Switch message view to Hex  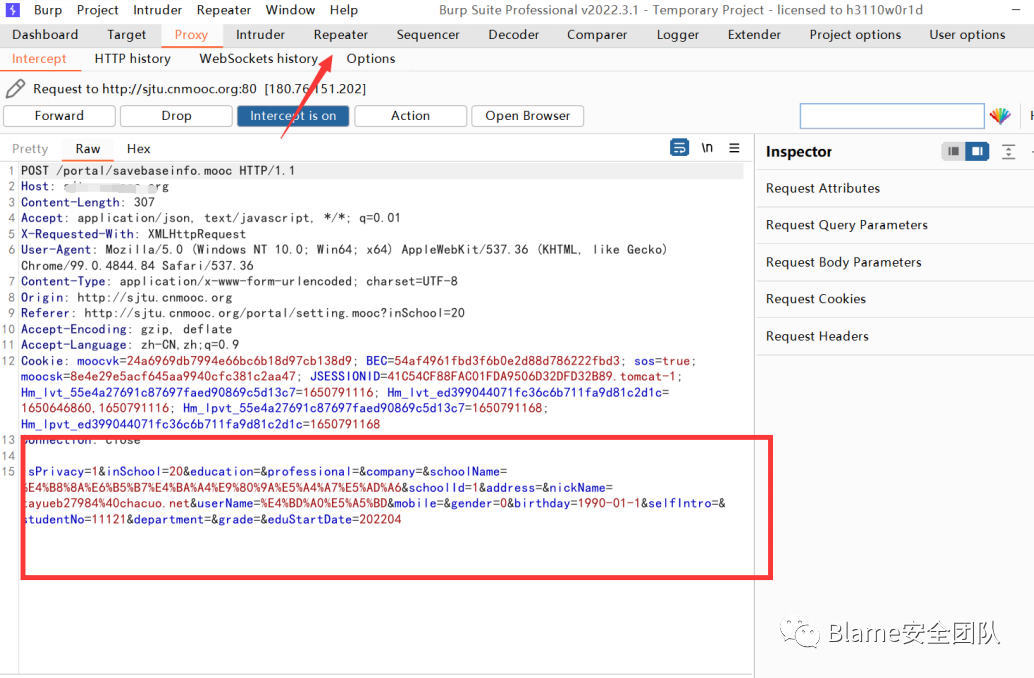tap(138, 148)
